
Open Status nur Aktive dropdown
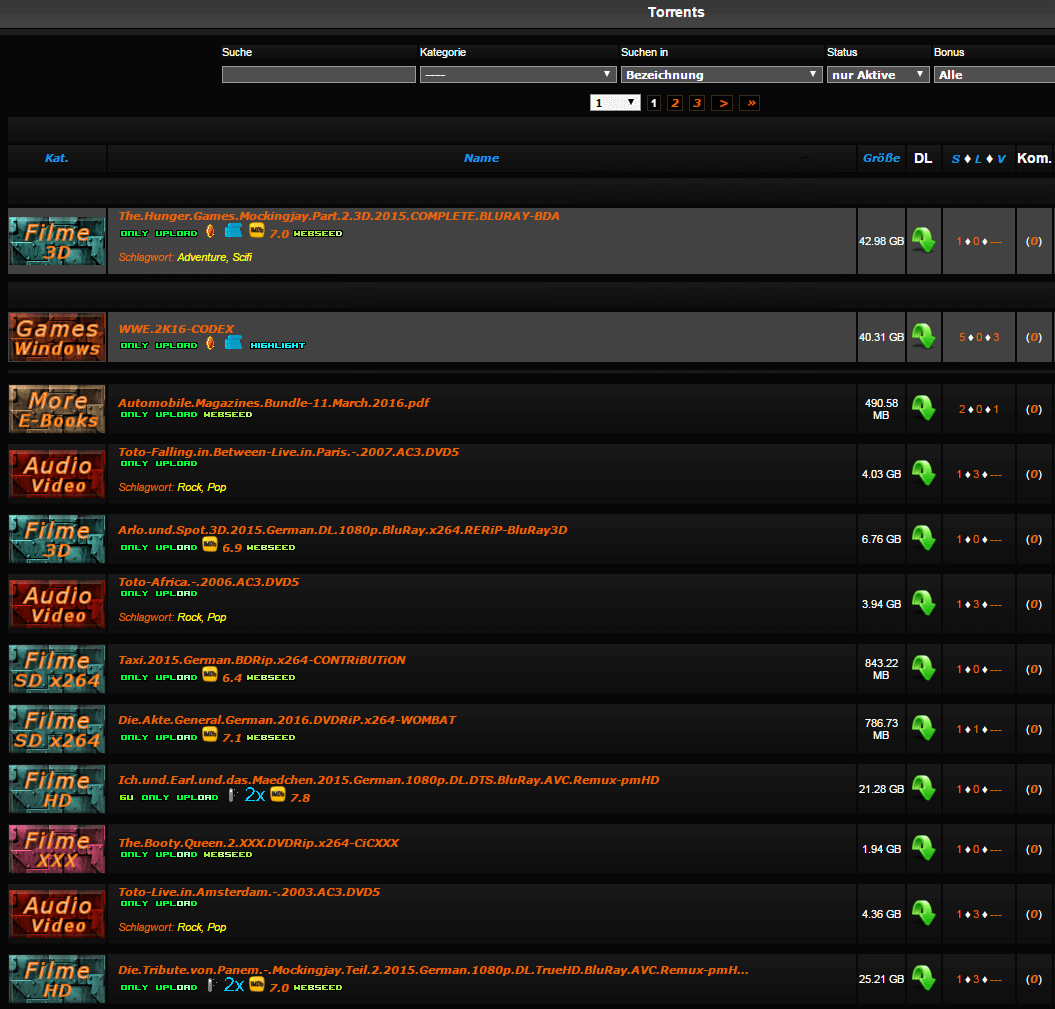[878, 75]
